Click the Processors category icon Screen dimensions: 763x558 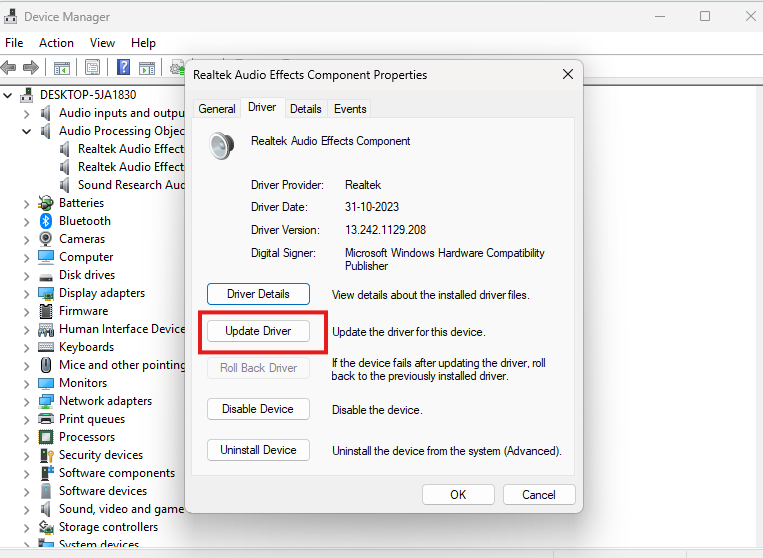click(x=46, y=437)
